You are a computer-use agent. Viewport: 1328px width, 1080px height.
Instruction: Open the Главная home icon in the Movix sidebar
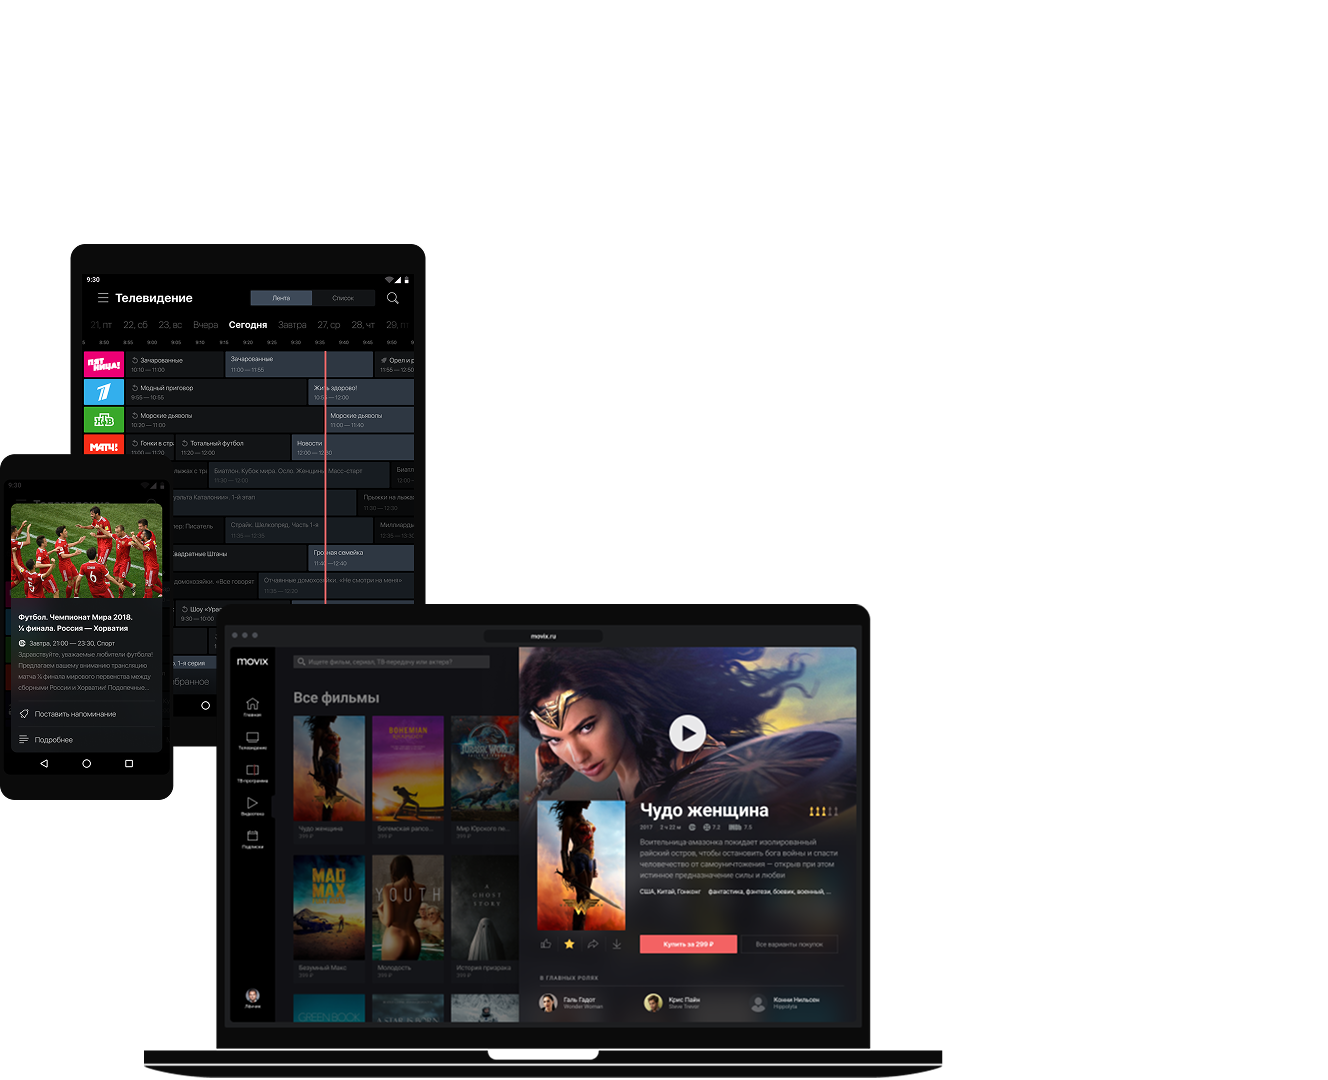click(x=252, y=704)
